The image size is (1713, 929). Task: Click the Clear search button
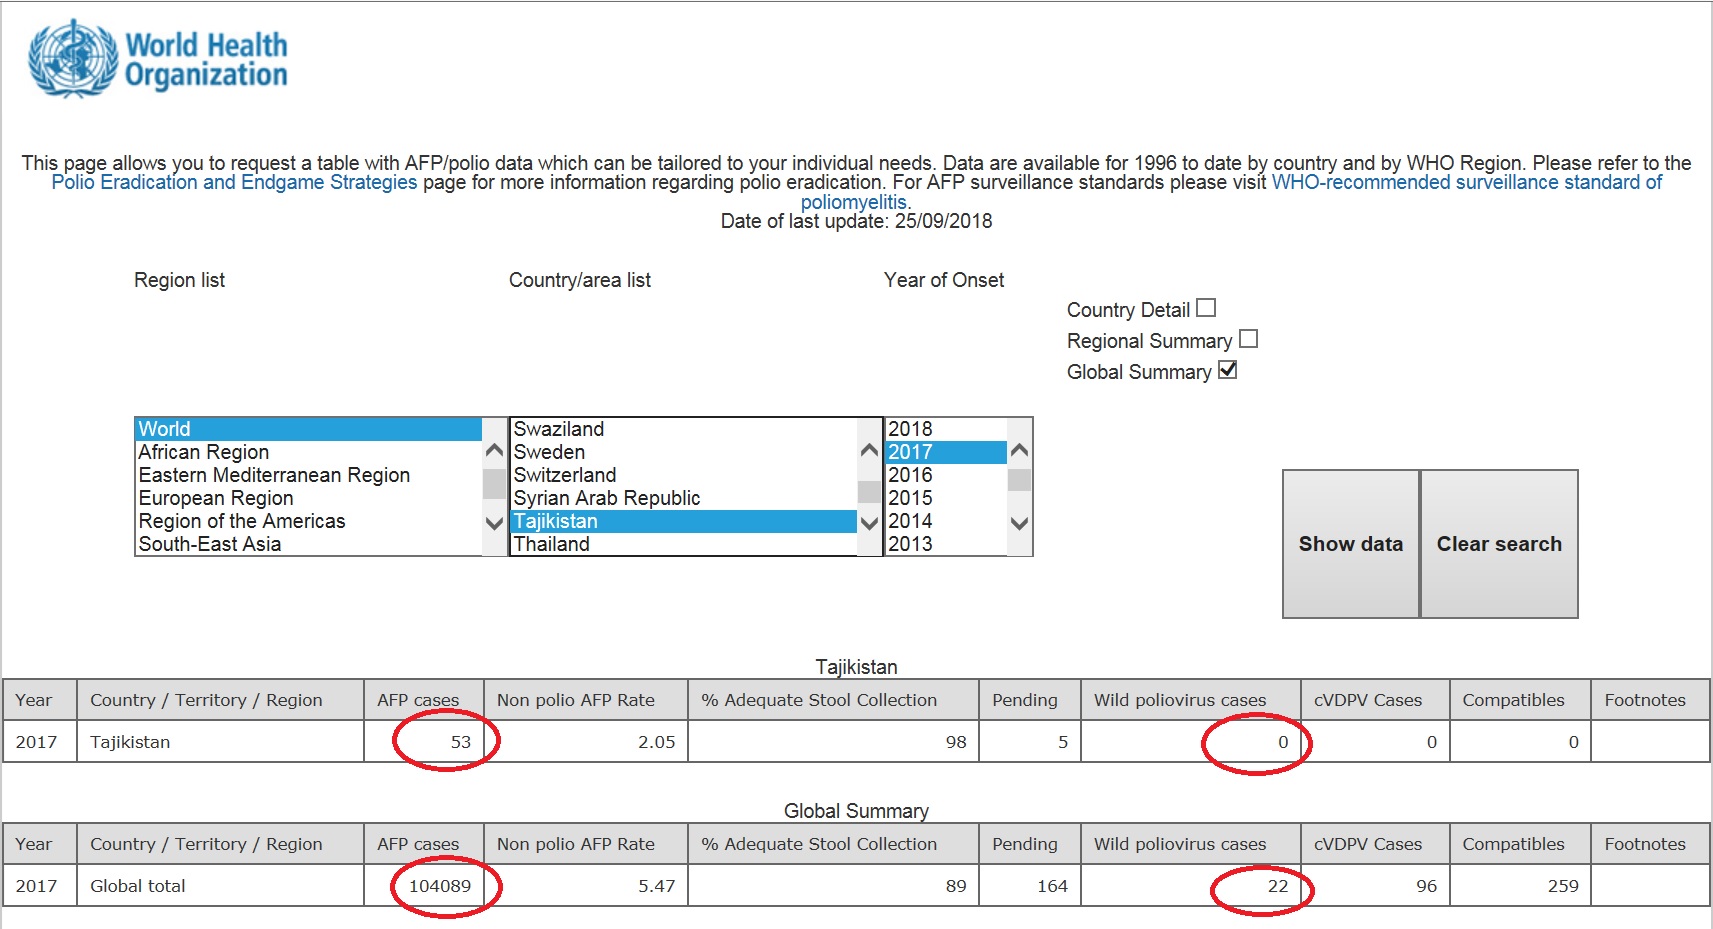1499,544
